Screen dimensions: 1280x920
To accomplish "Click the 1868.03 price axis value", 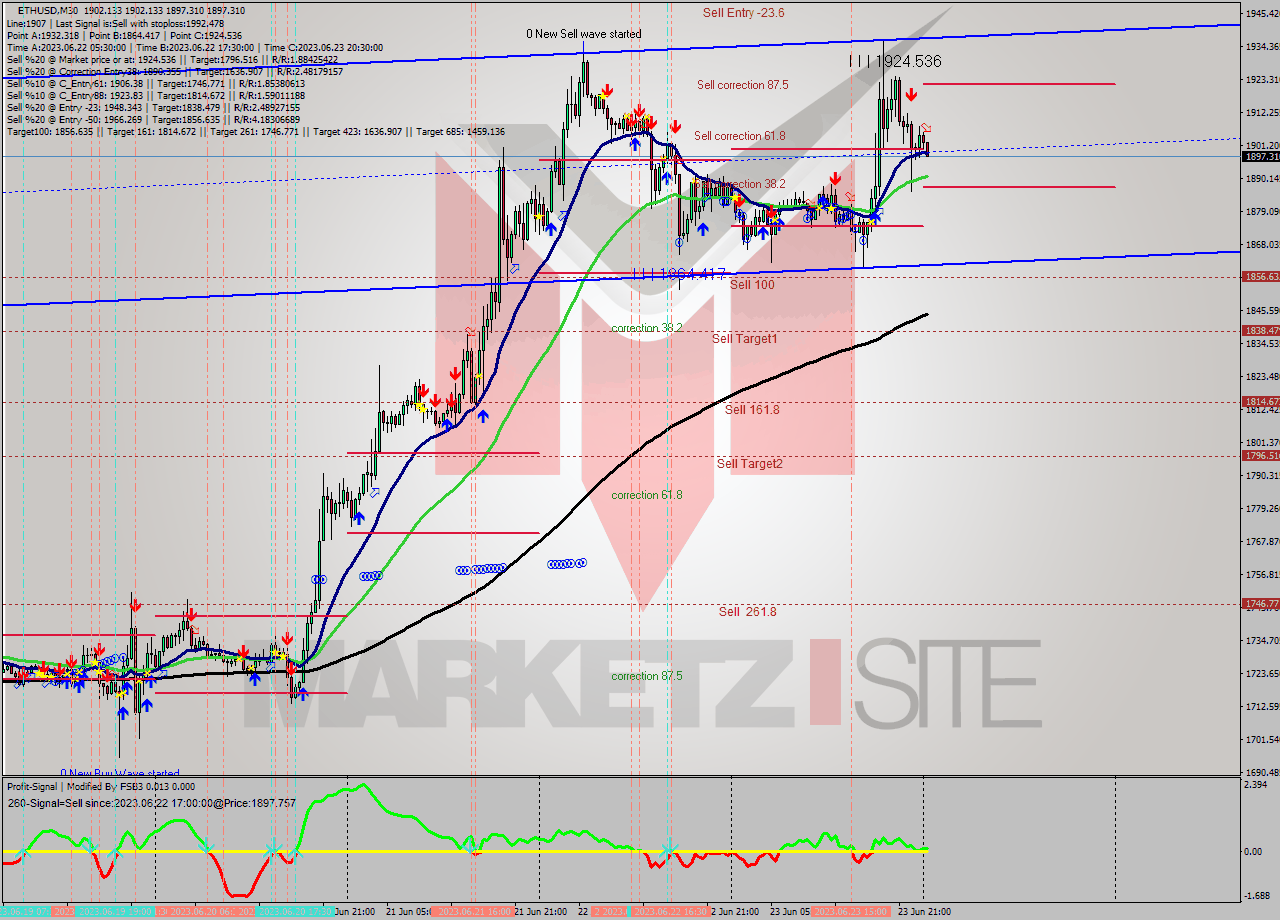I will coord(1262,245).
